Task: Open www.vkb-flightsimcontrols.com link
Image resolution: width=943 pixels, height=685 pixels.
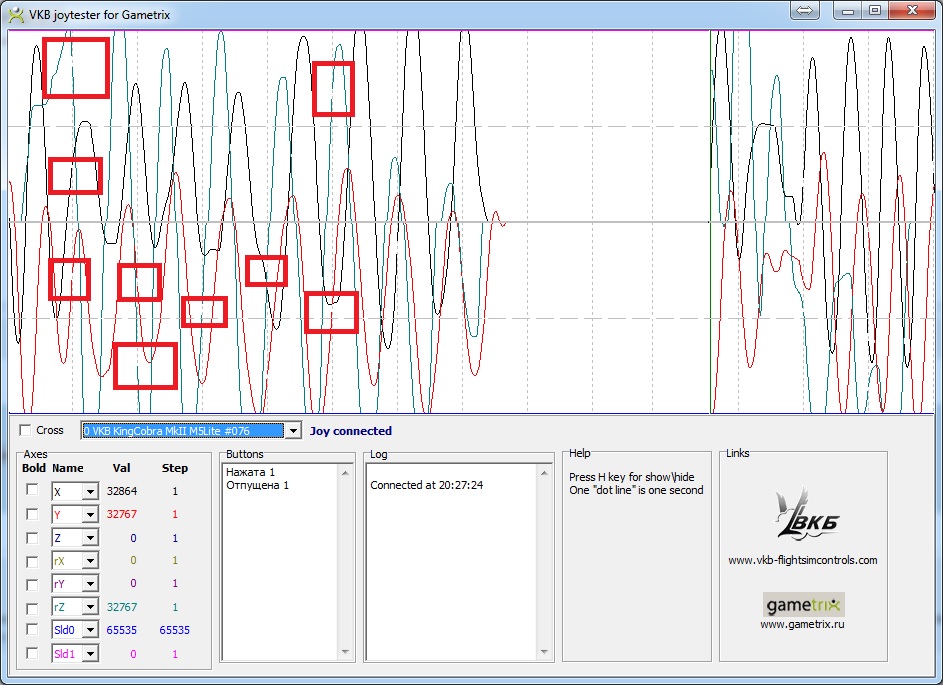Action: [x=802, y=561]
